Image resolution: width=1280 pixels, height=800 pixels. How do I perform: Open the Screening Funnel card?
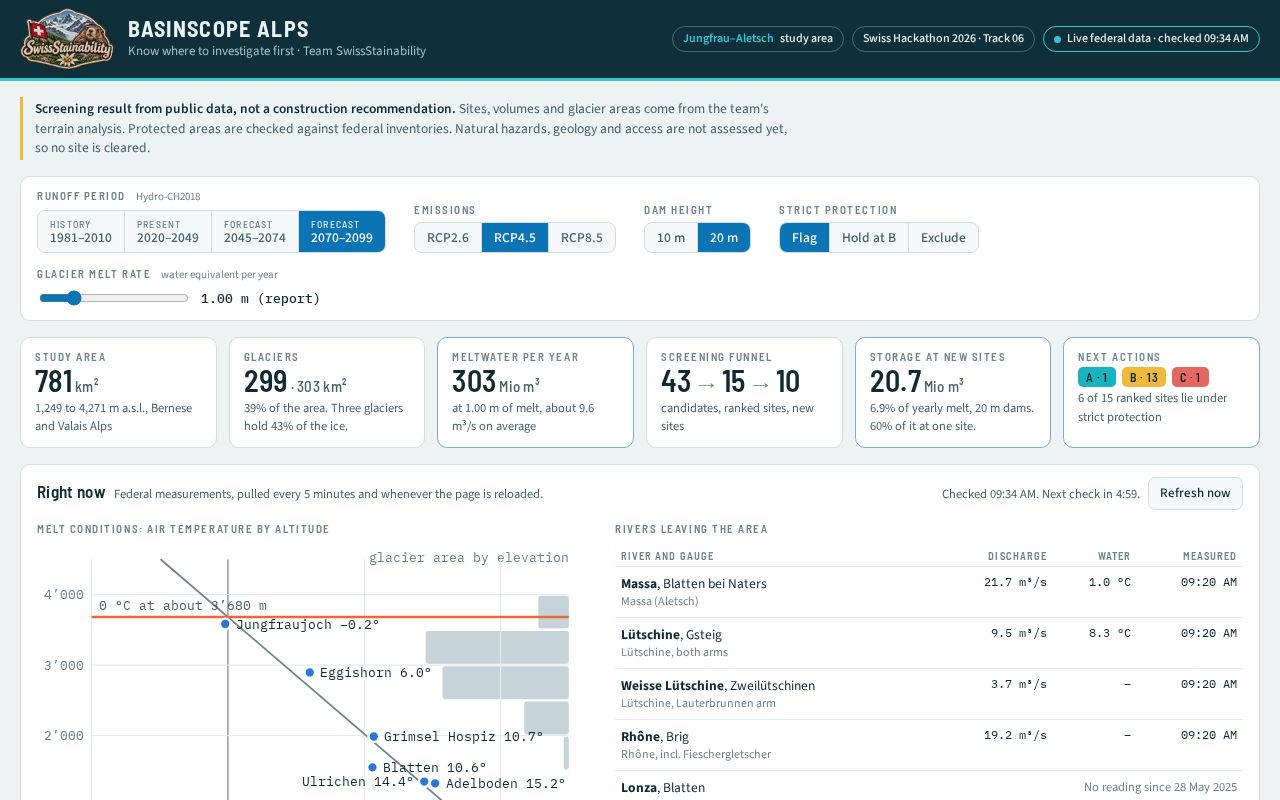744,392
